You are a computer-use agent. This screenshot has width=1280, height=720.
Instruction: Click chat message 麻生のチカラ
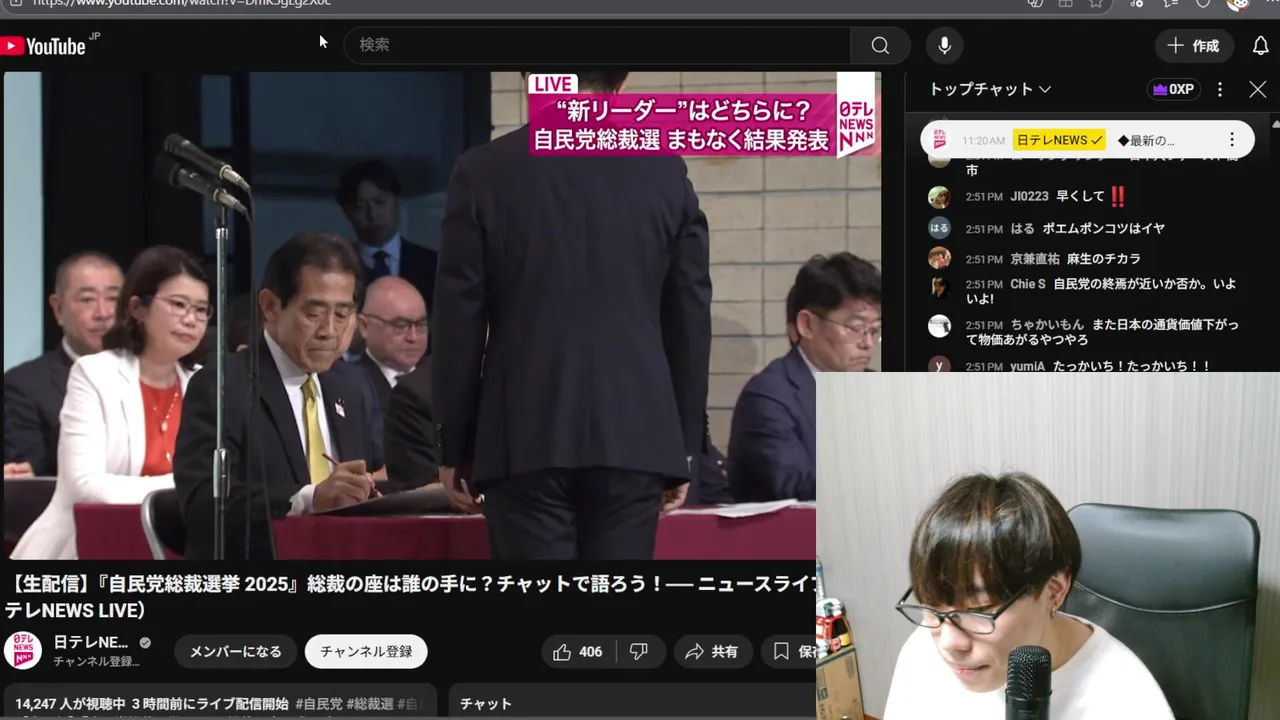1104,259
